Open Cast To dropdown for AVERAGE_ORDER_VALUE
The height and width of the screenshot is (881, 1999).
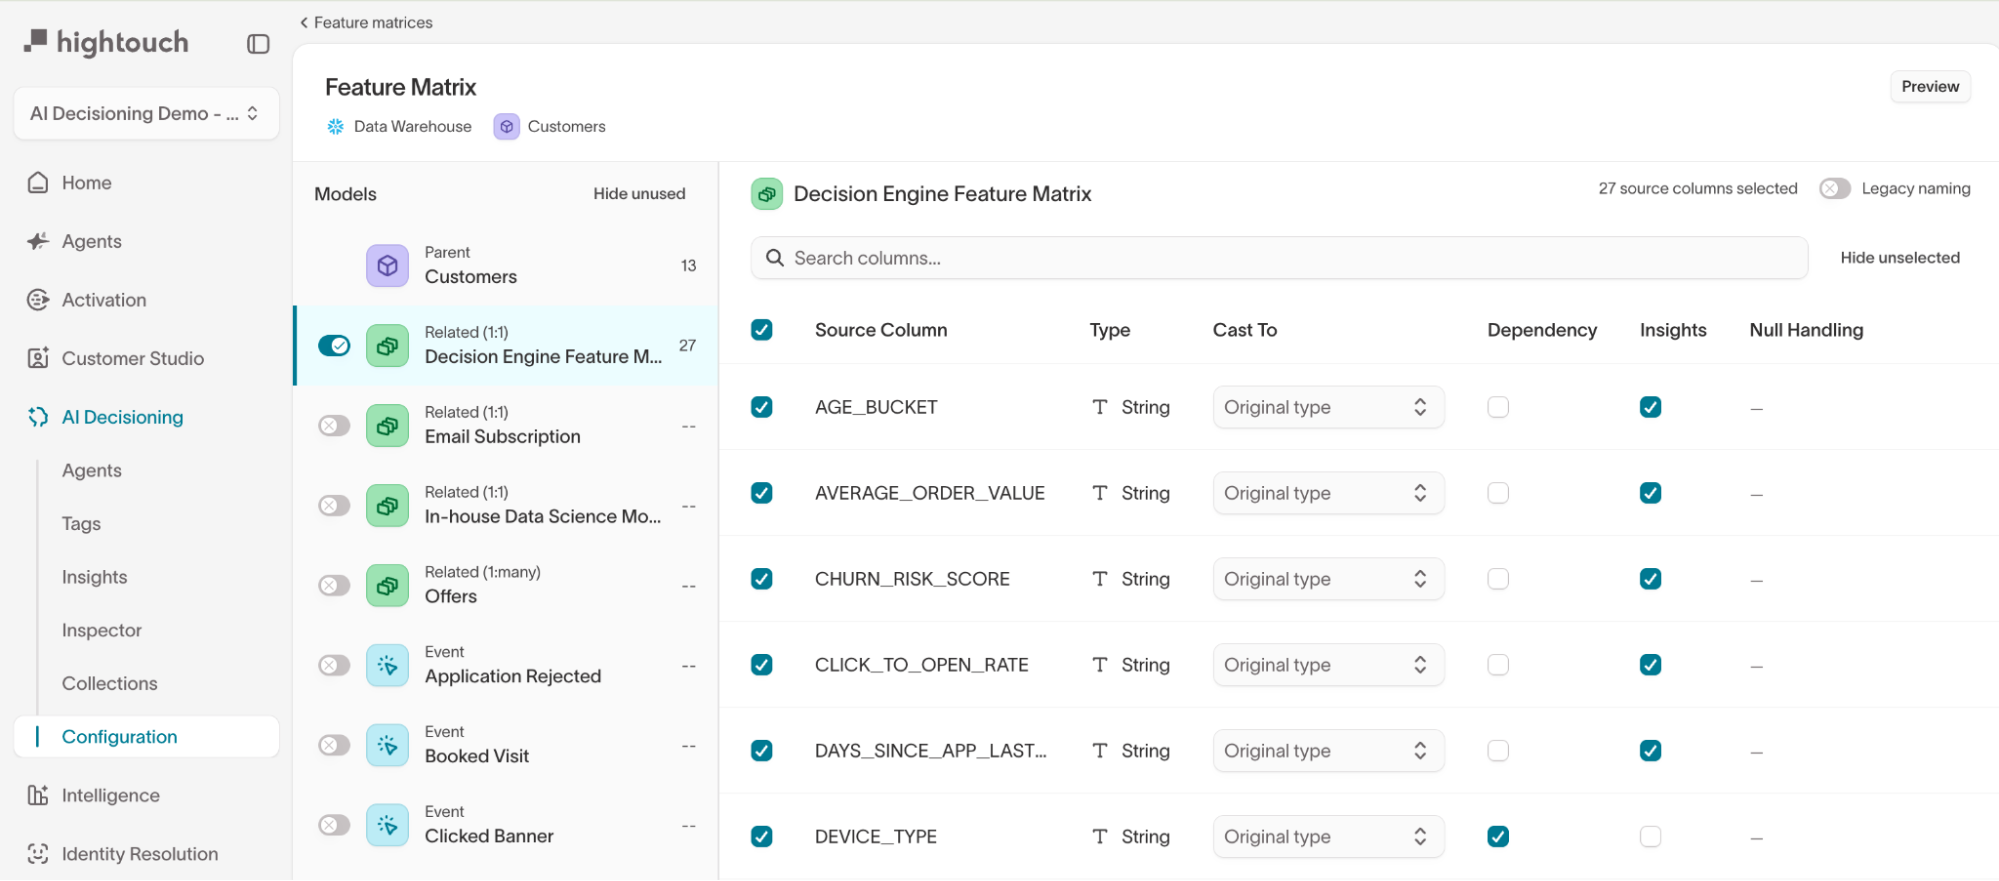click(1328, 493)
